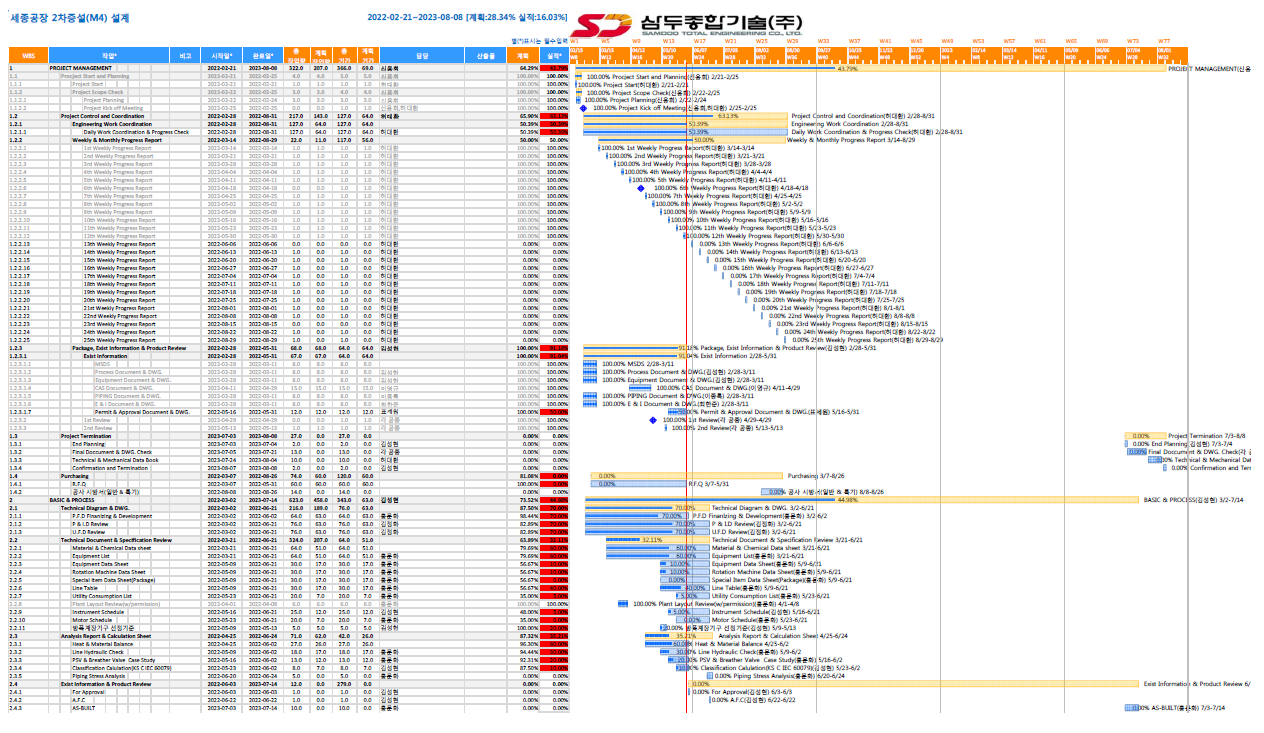The image size is (1264, 733).
Task: Click the title "세종공장 2차증설(M4) 설계"
Action: pos(70,17)
